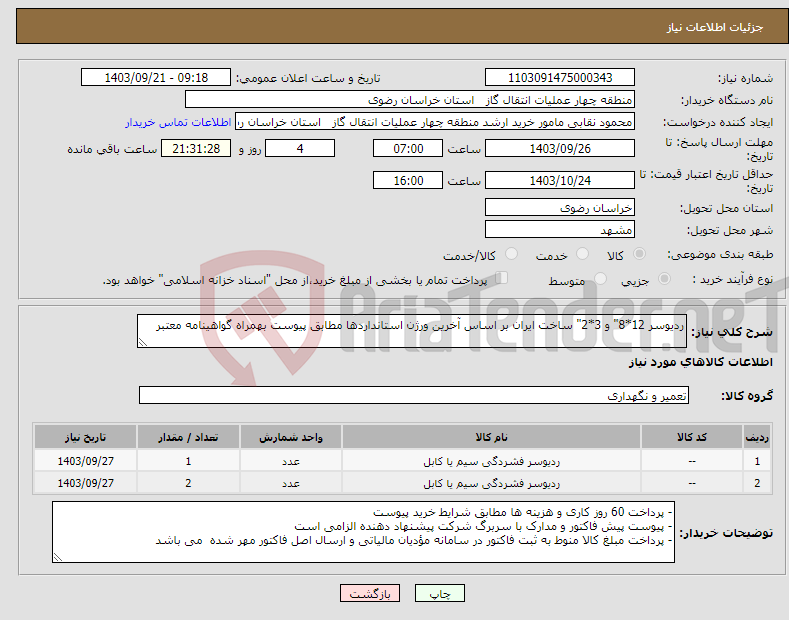Click the delivery city field مشهد
The height and width of the screenshot is (620, 789).
coord(560,229)
